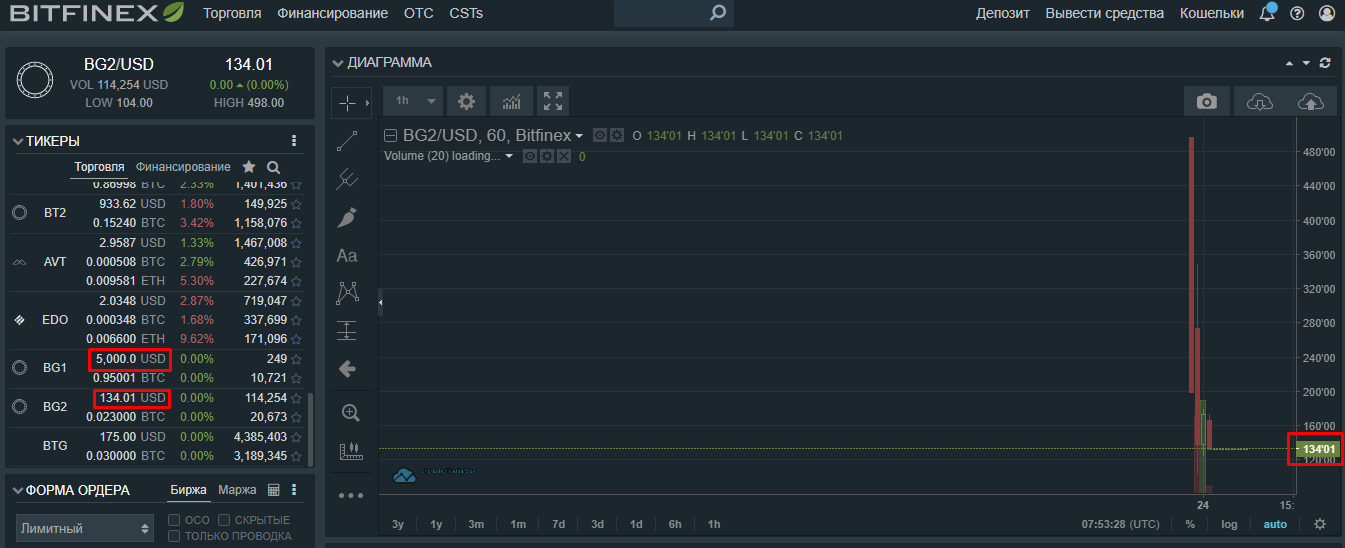Toggle fullscreen chart mode
This screenshot has height=548, width=1345.
[x=553, y=101]
